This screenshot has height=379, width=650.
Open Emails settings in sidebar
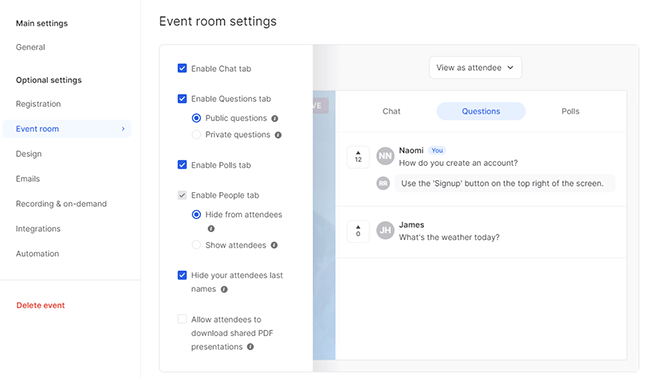coord(28,179)
